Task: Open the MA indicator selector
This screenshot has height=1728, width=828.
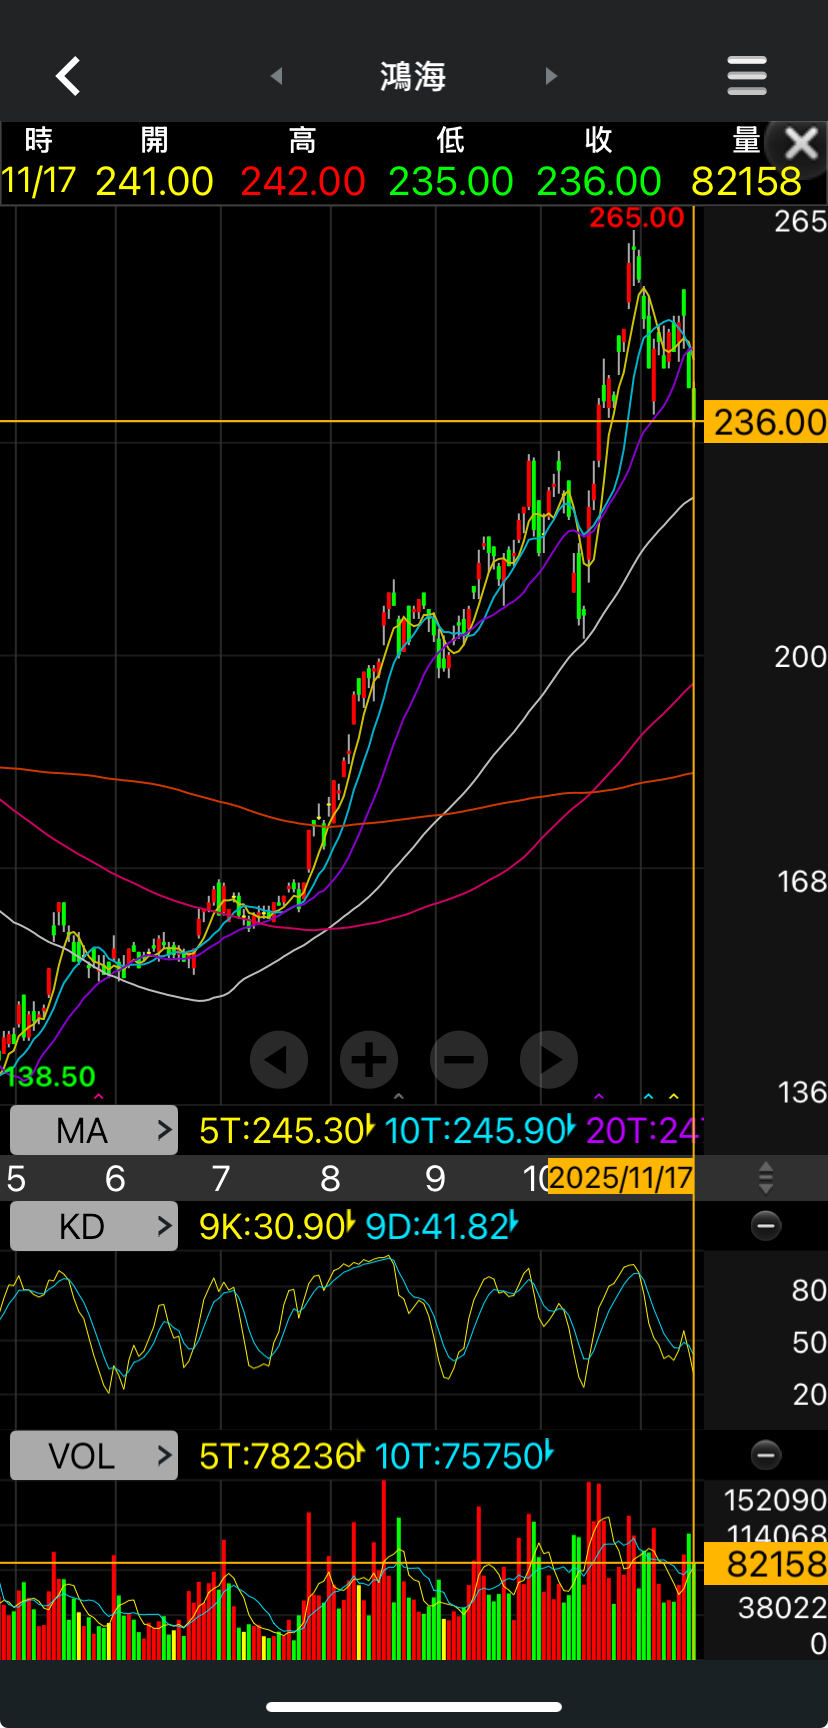Action: pos(94,1130)
